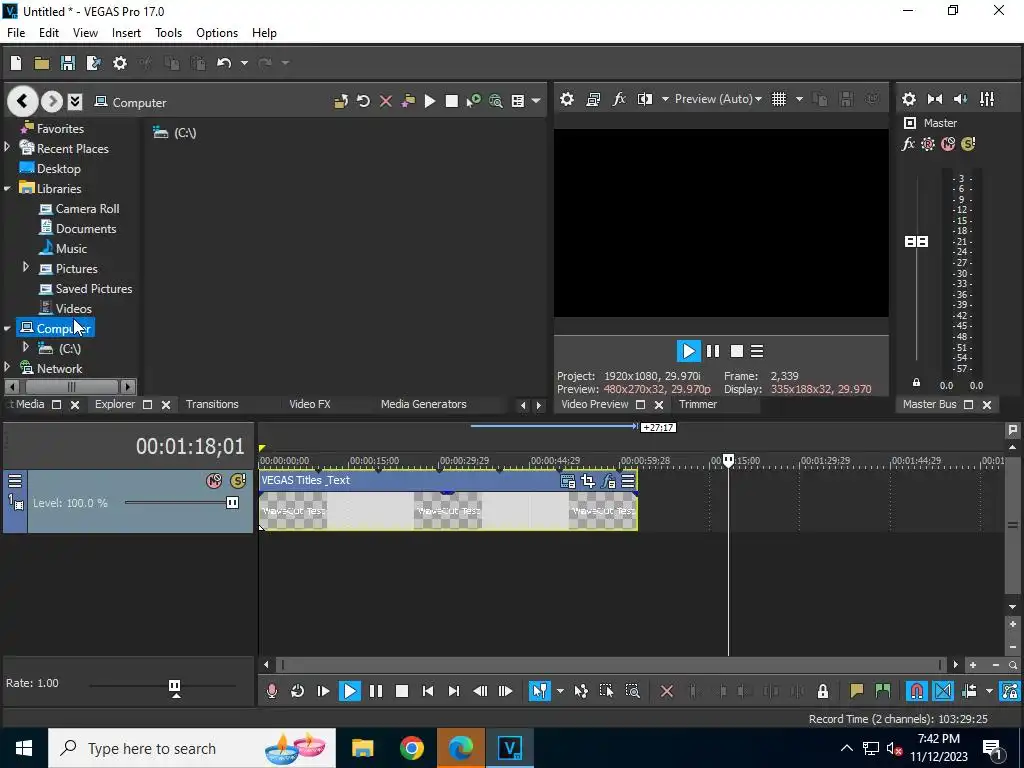Viewport: 1024px width, 768px height.
Task: Jump to project start in transport
Action: (x=428, y=691)
